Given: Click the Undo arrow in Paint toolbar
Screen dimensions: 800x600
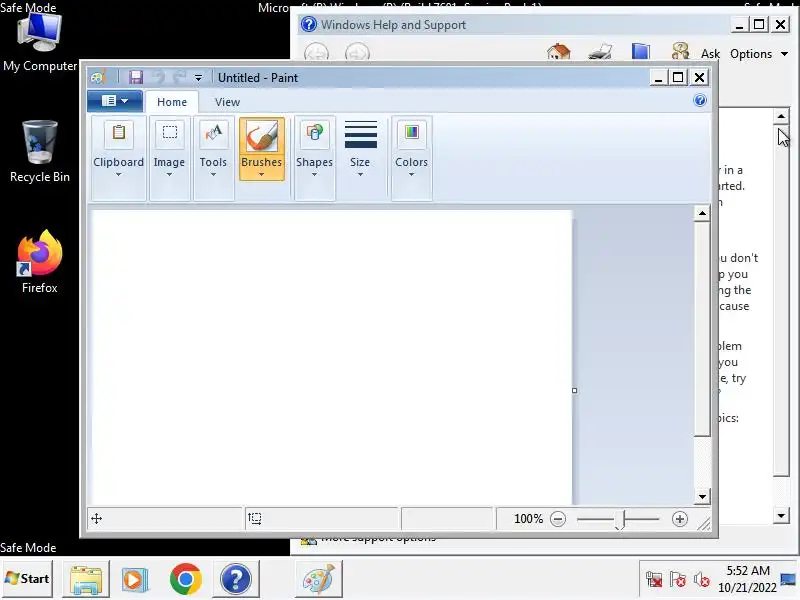Looking at the screenshot, I should tap(158, 77).
